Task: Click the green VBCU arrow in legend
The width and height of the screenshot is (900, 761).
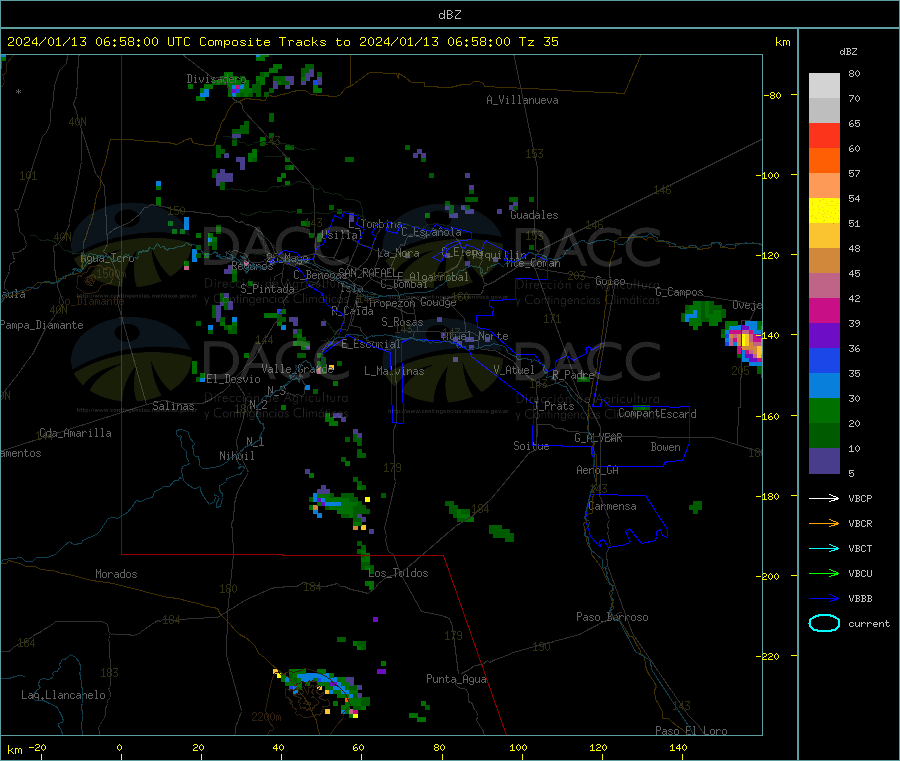Action: [824, 573]
